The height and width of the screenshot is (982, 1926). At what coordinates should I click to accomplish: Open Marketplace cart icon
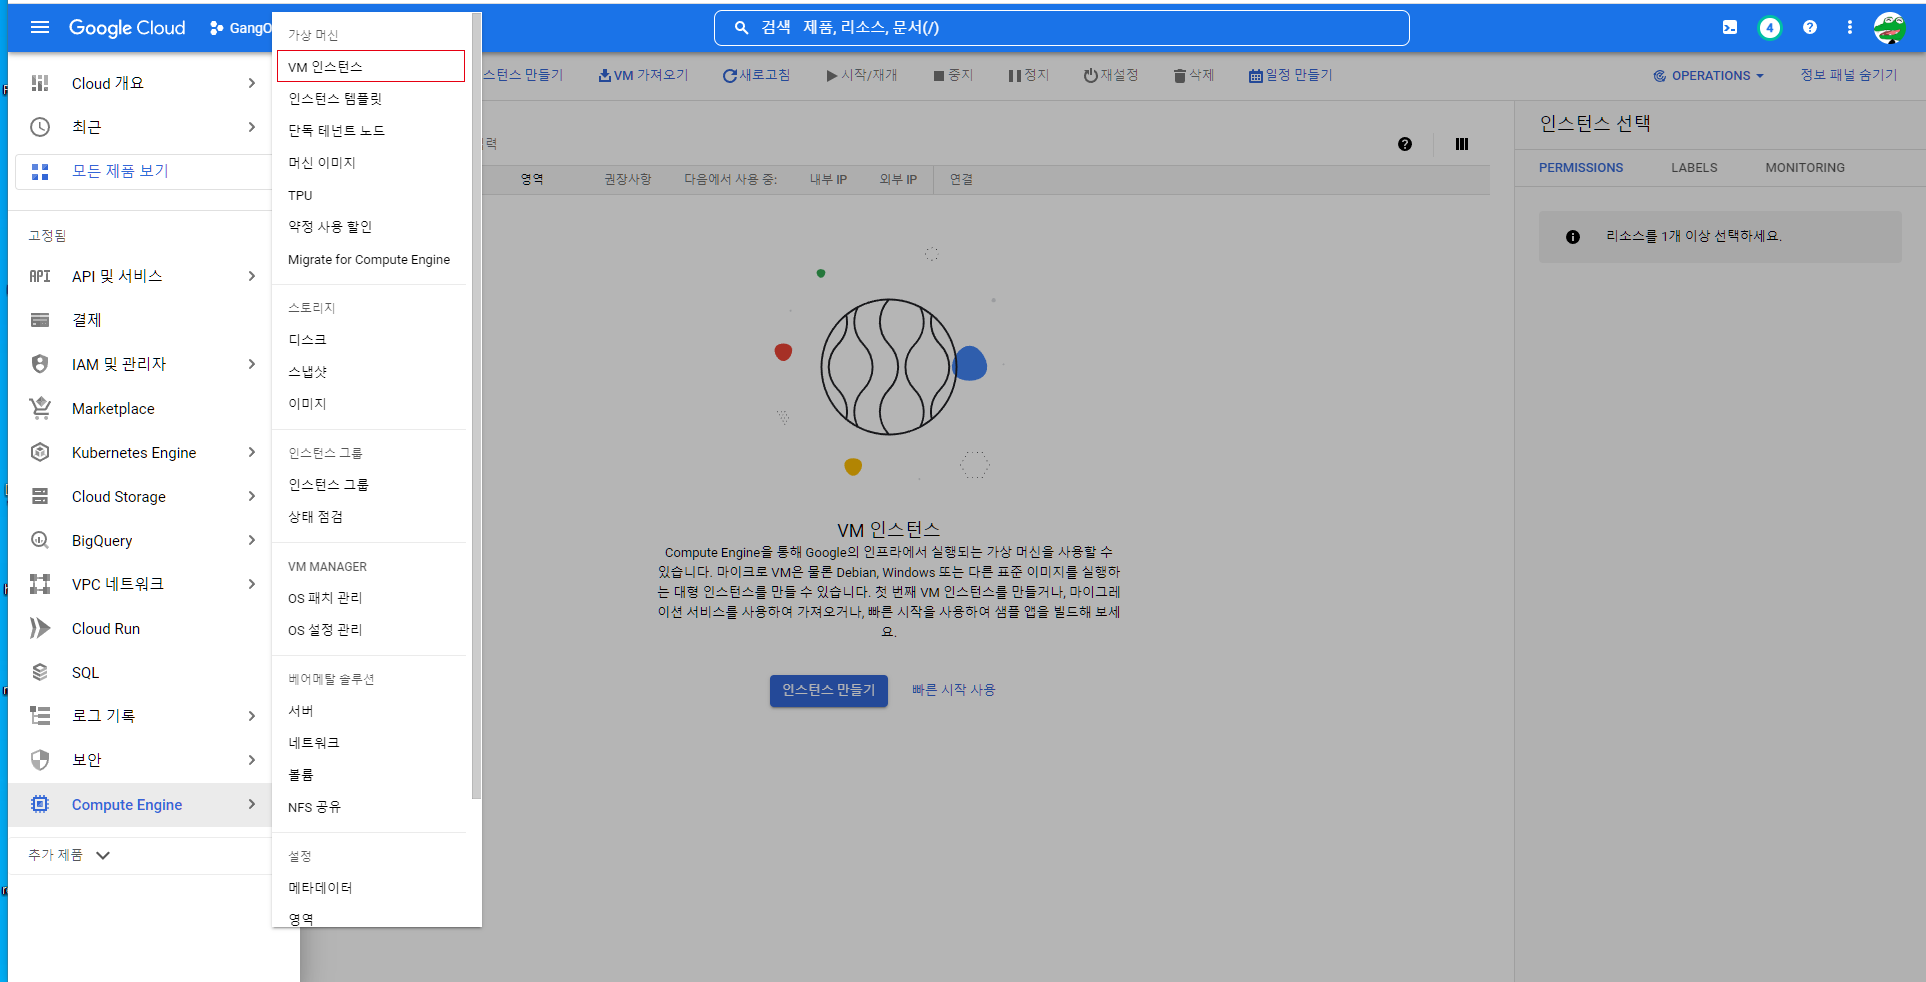(x=40, y=408)
